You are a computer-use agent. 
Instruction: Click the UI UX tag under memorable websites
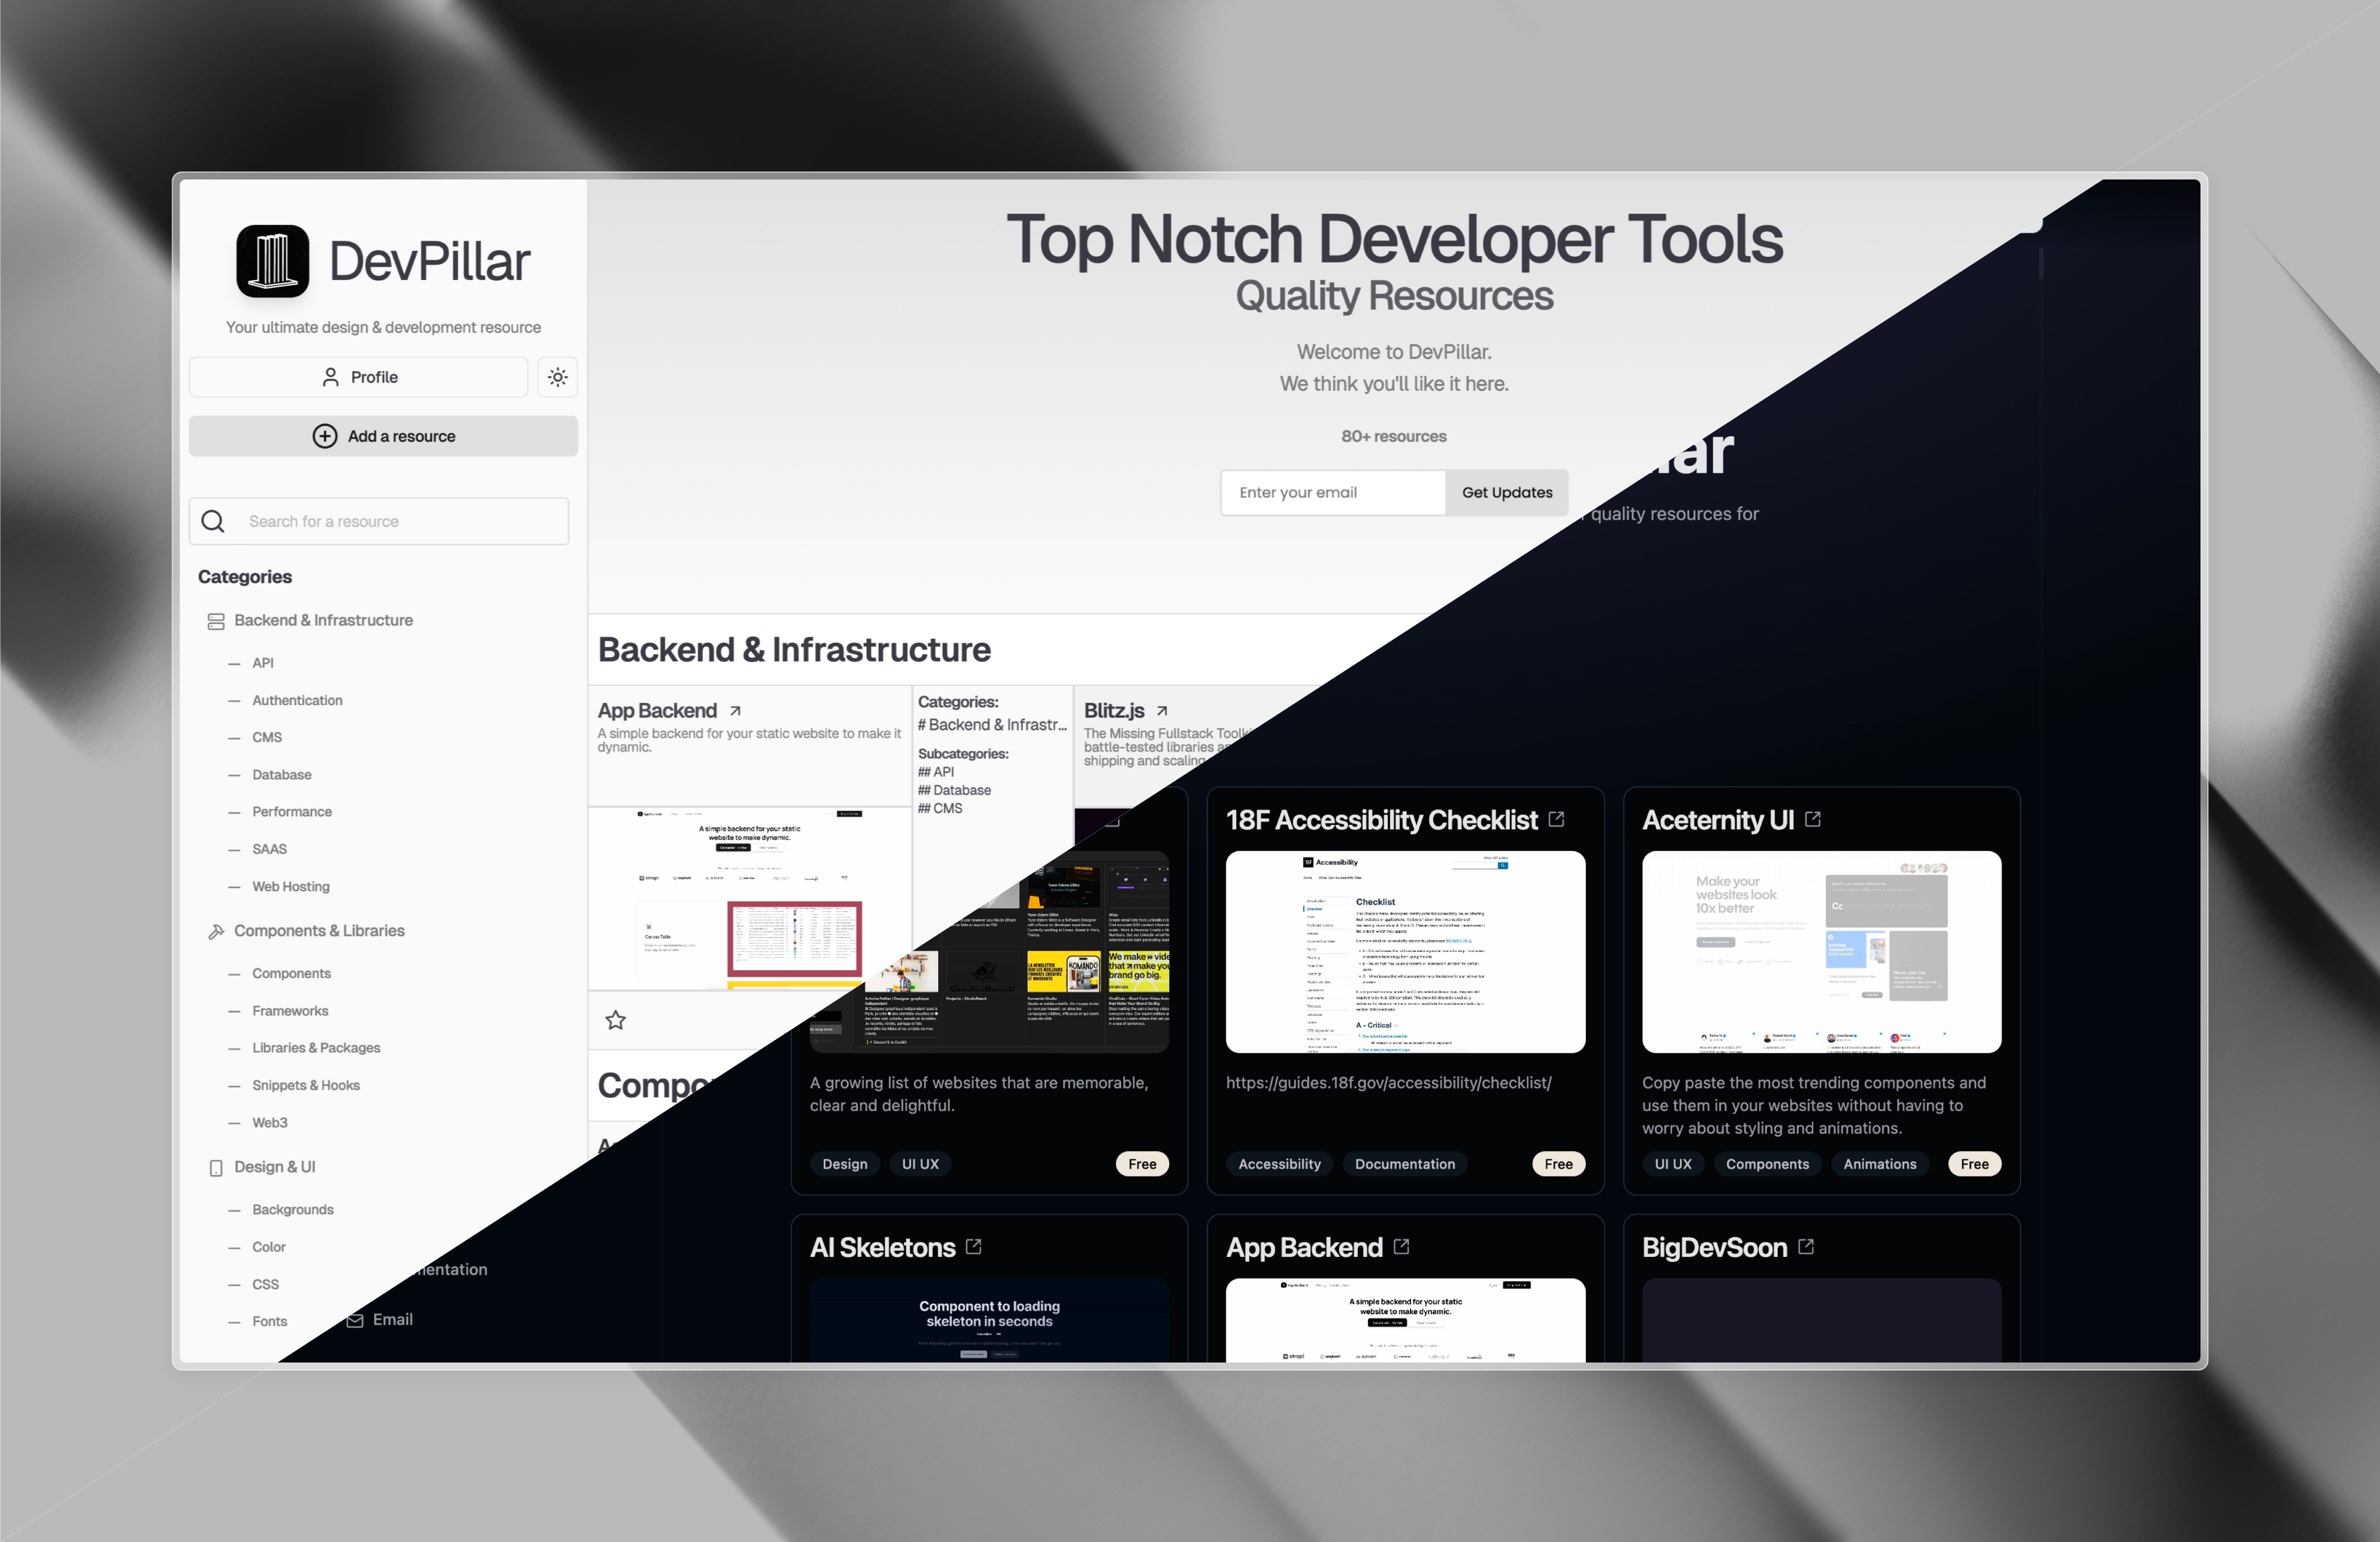tap(920, 1164)
